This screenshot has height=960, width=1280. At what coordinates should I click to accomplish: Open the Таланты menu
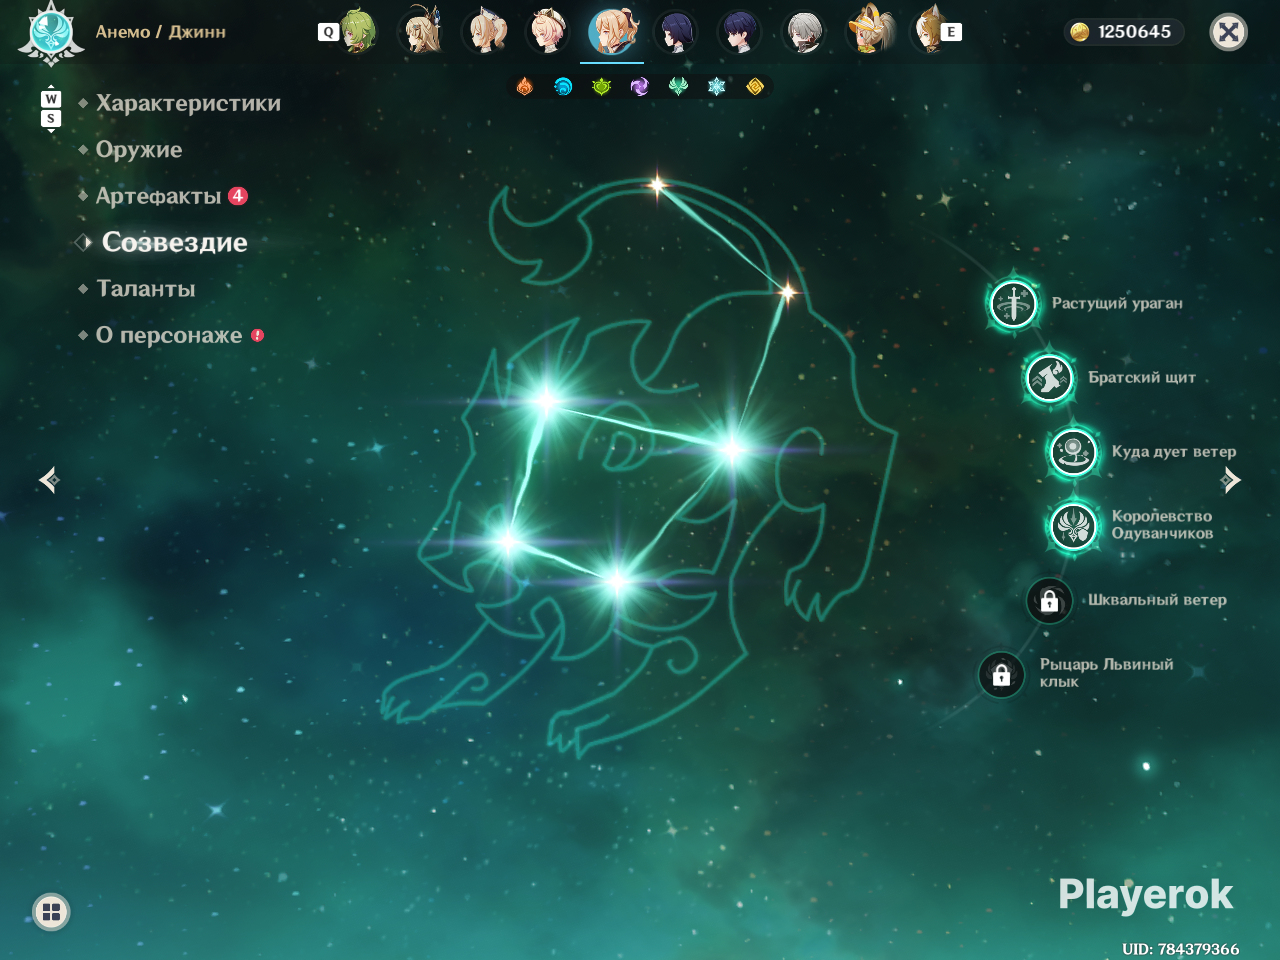pos(146,289)
